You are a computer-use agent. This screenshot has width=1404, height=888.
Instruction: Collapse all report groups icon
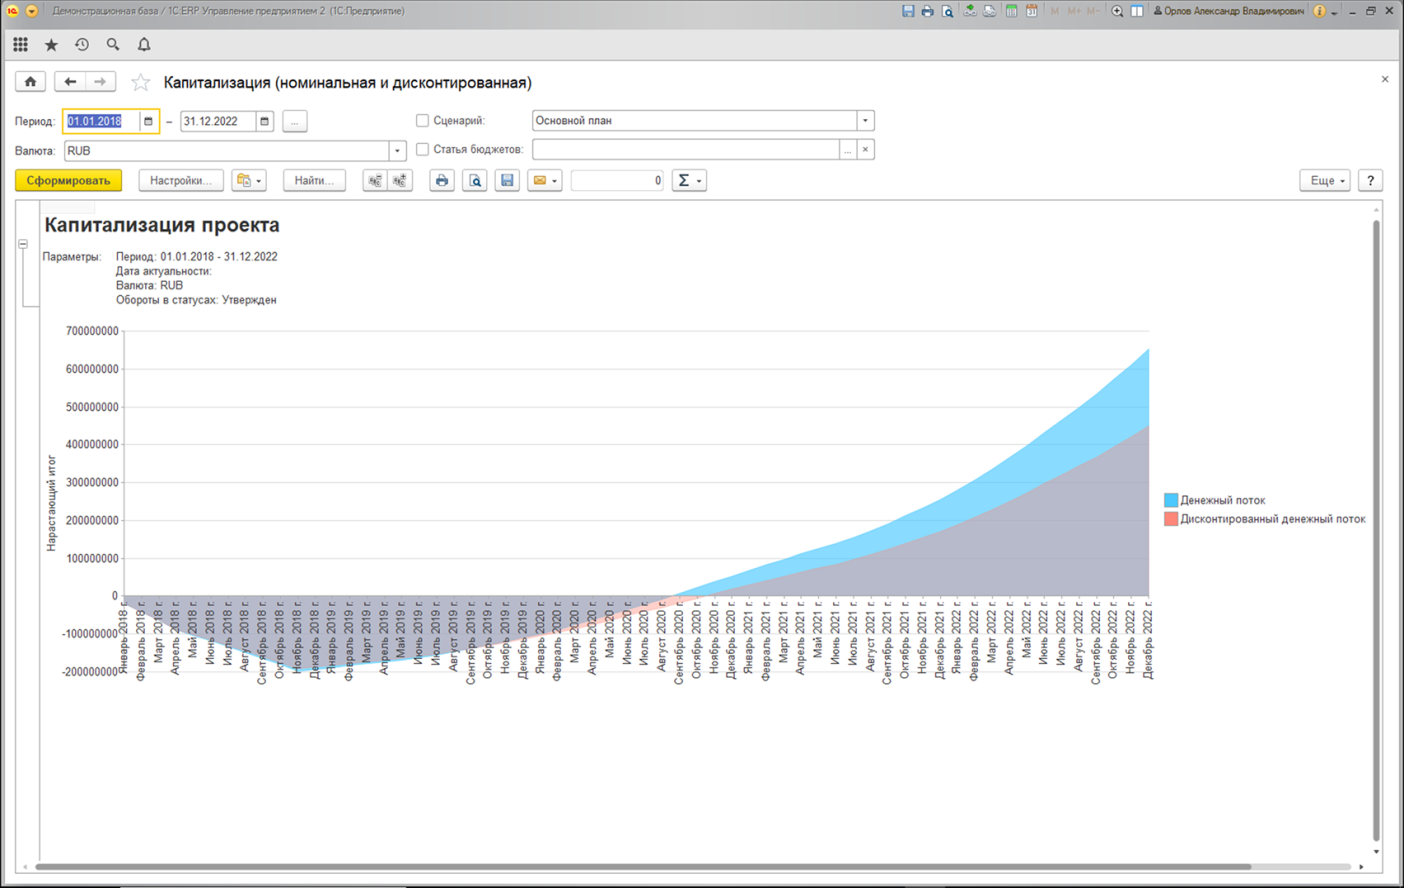[x=375, y=181]
